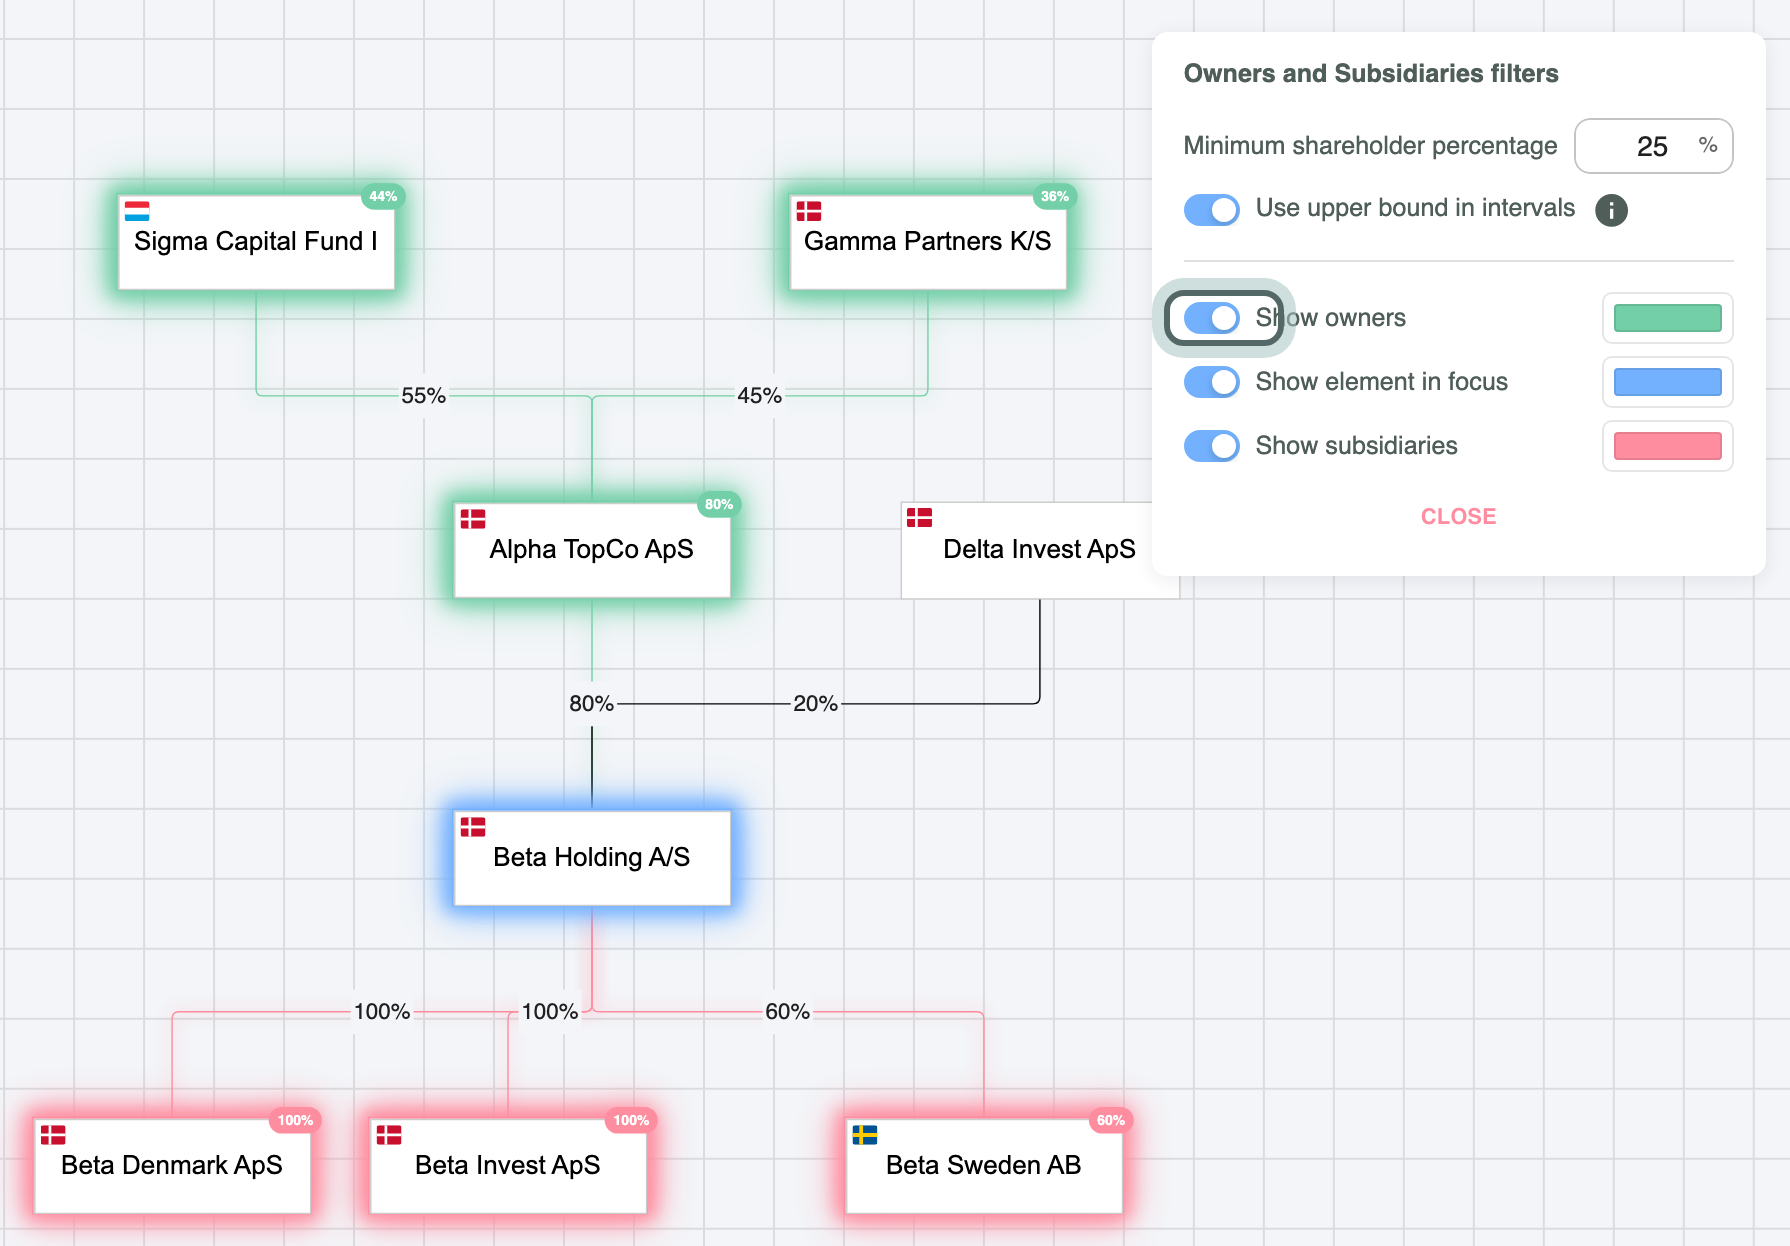Screen dimensions: 1790x1246
Task: Click the Swedish flag on Beta Sweden AB
Action: pyautogui.click(x=865, y=1135)
